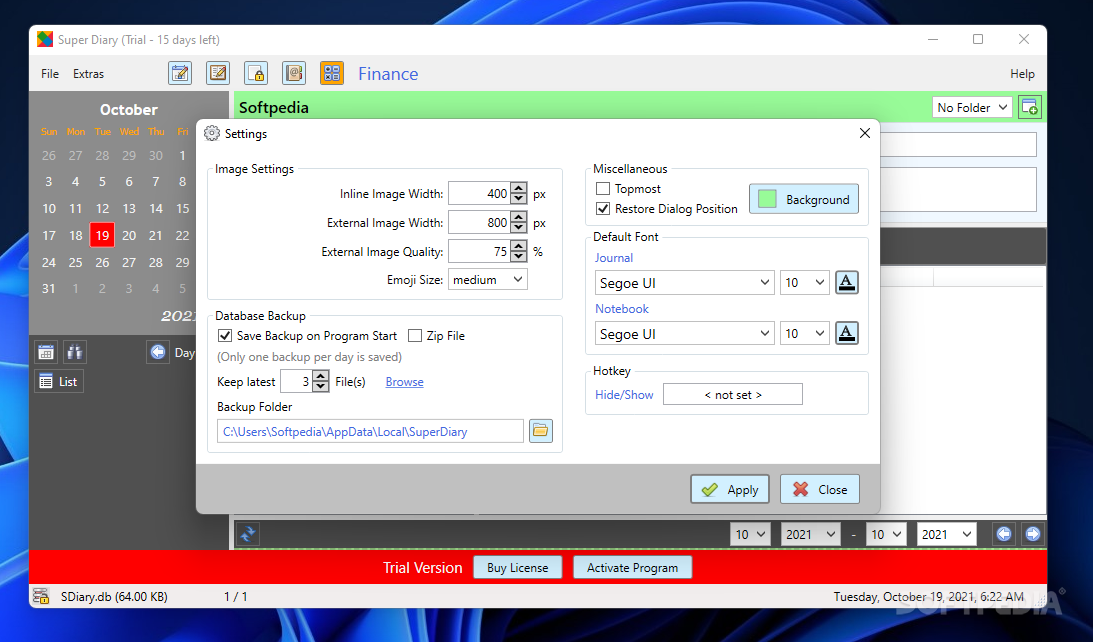Open the password lock toolbar icon

pos(256,73)
